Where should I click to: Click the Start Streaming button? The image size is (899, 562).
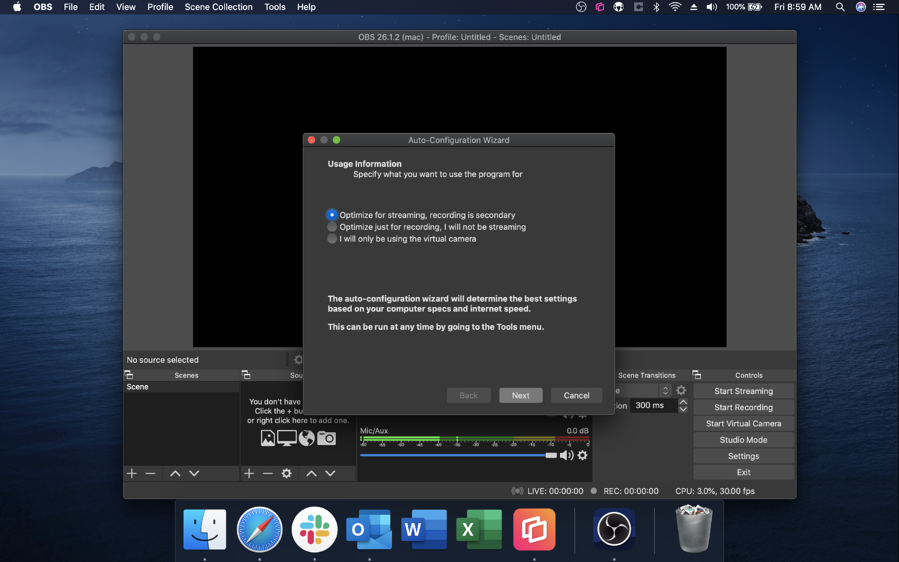click(x=743, y=391)
